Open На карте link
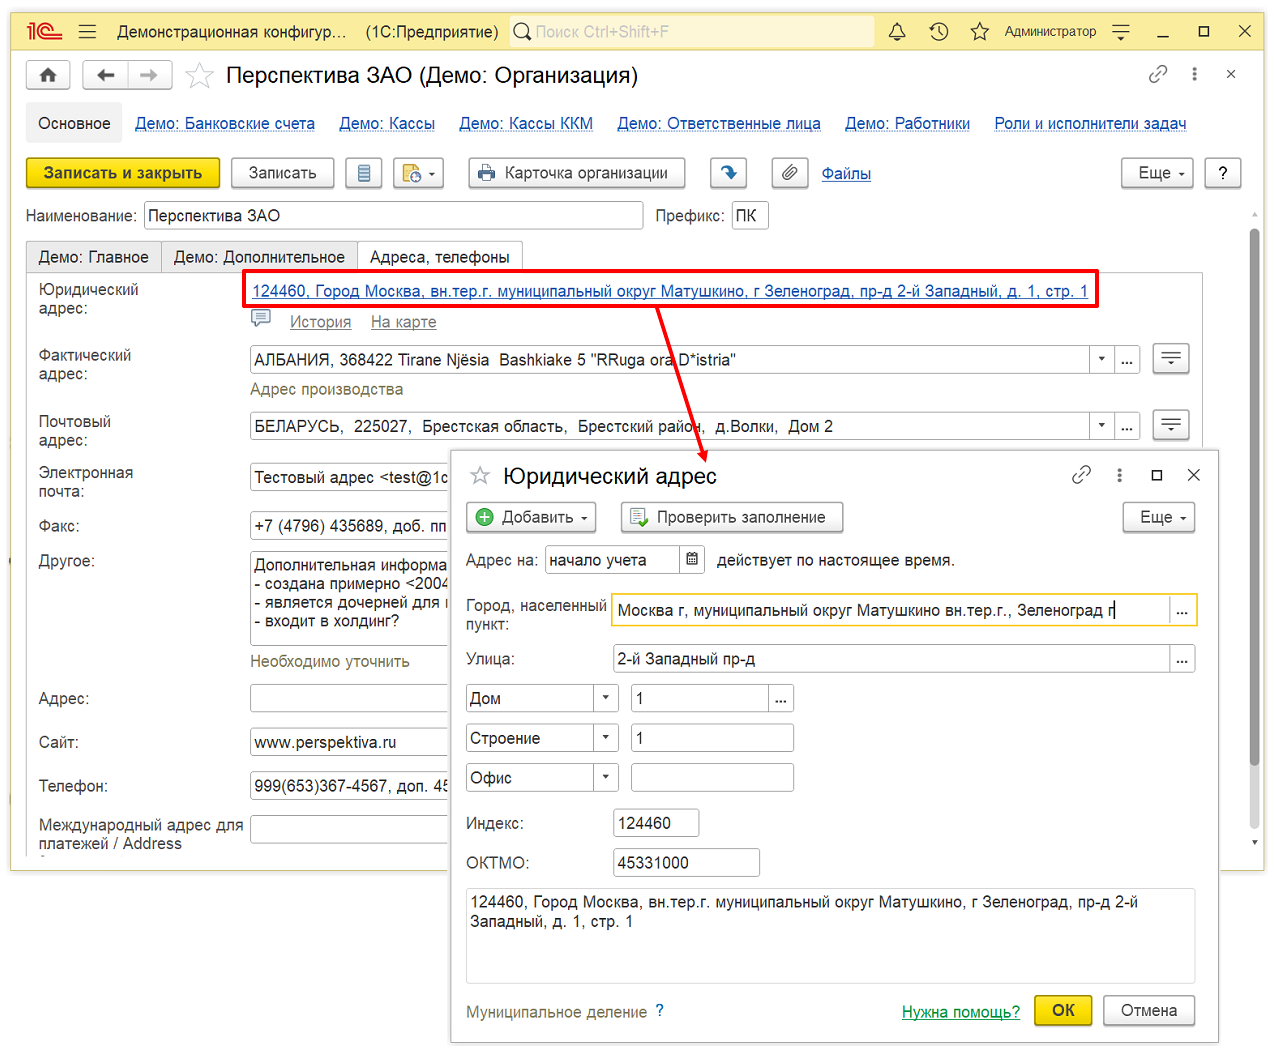 click(403, 321)
